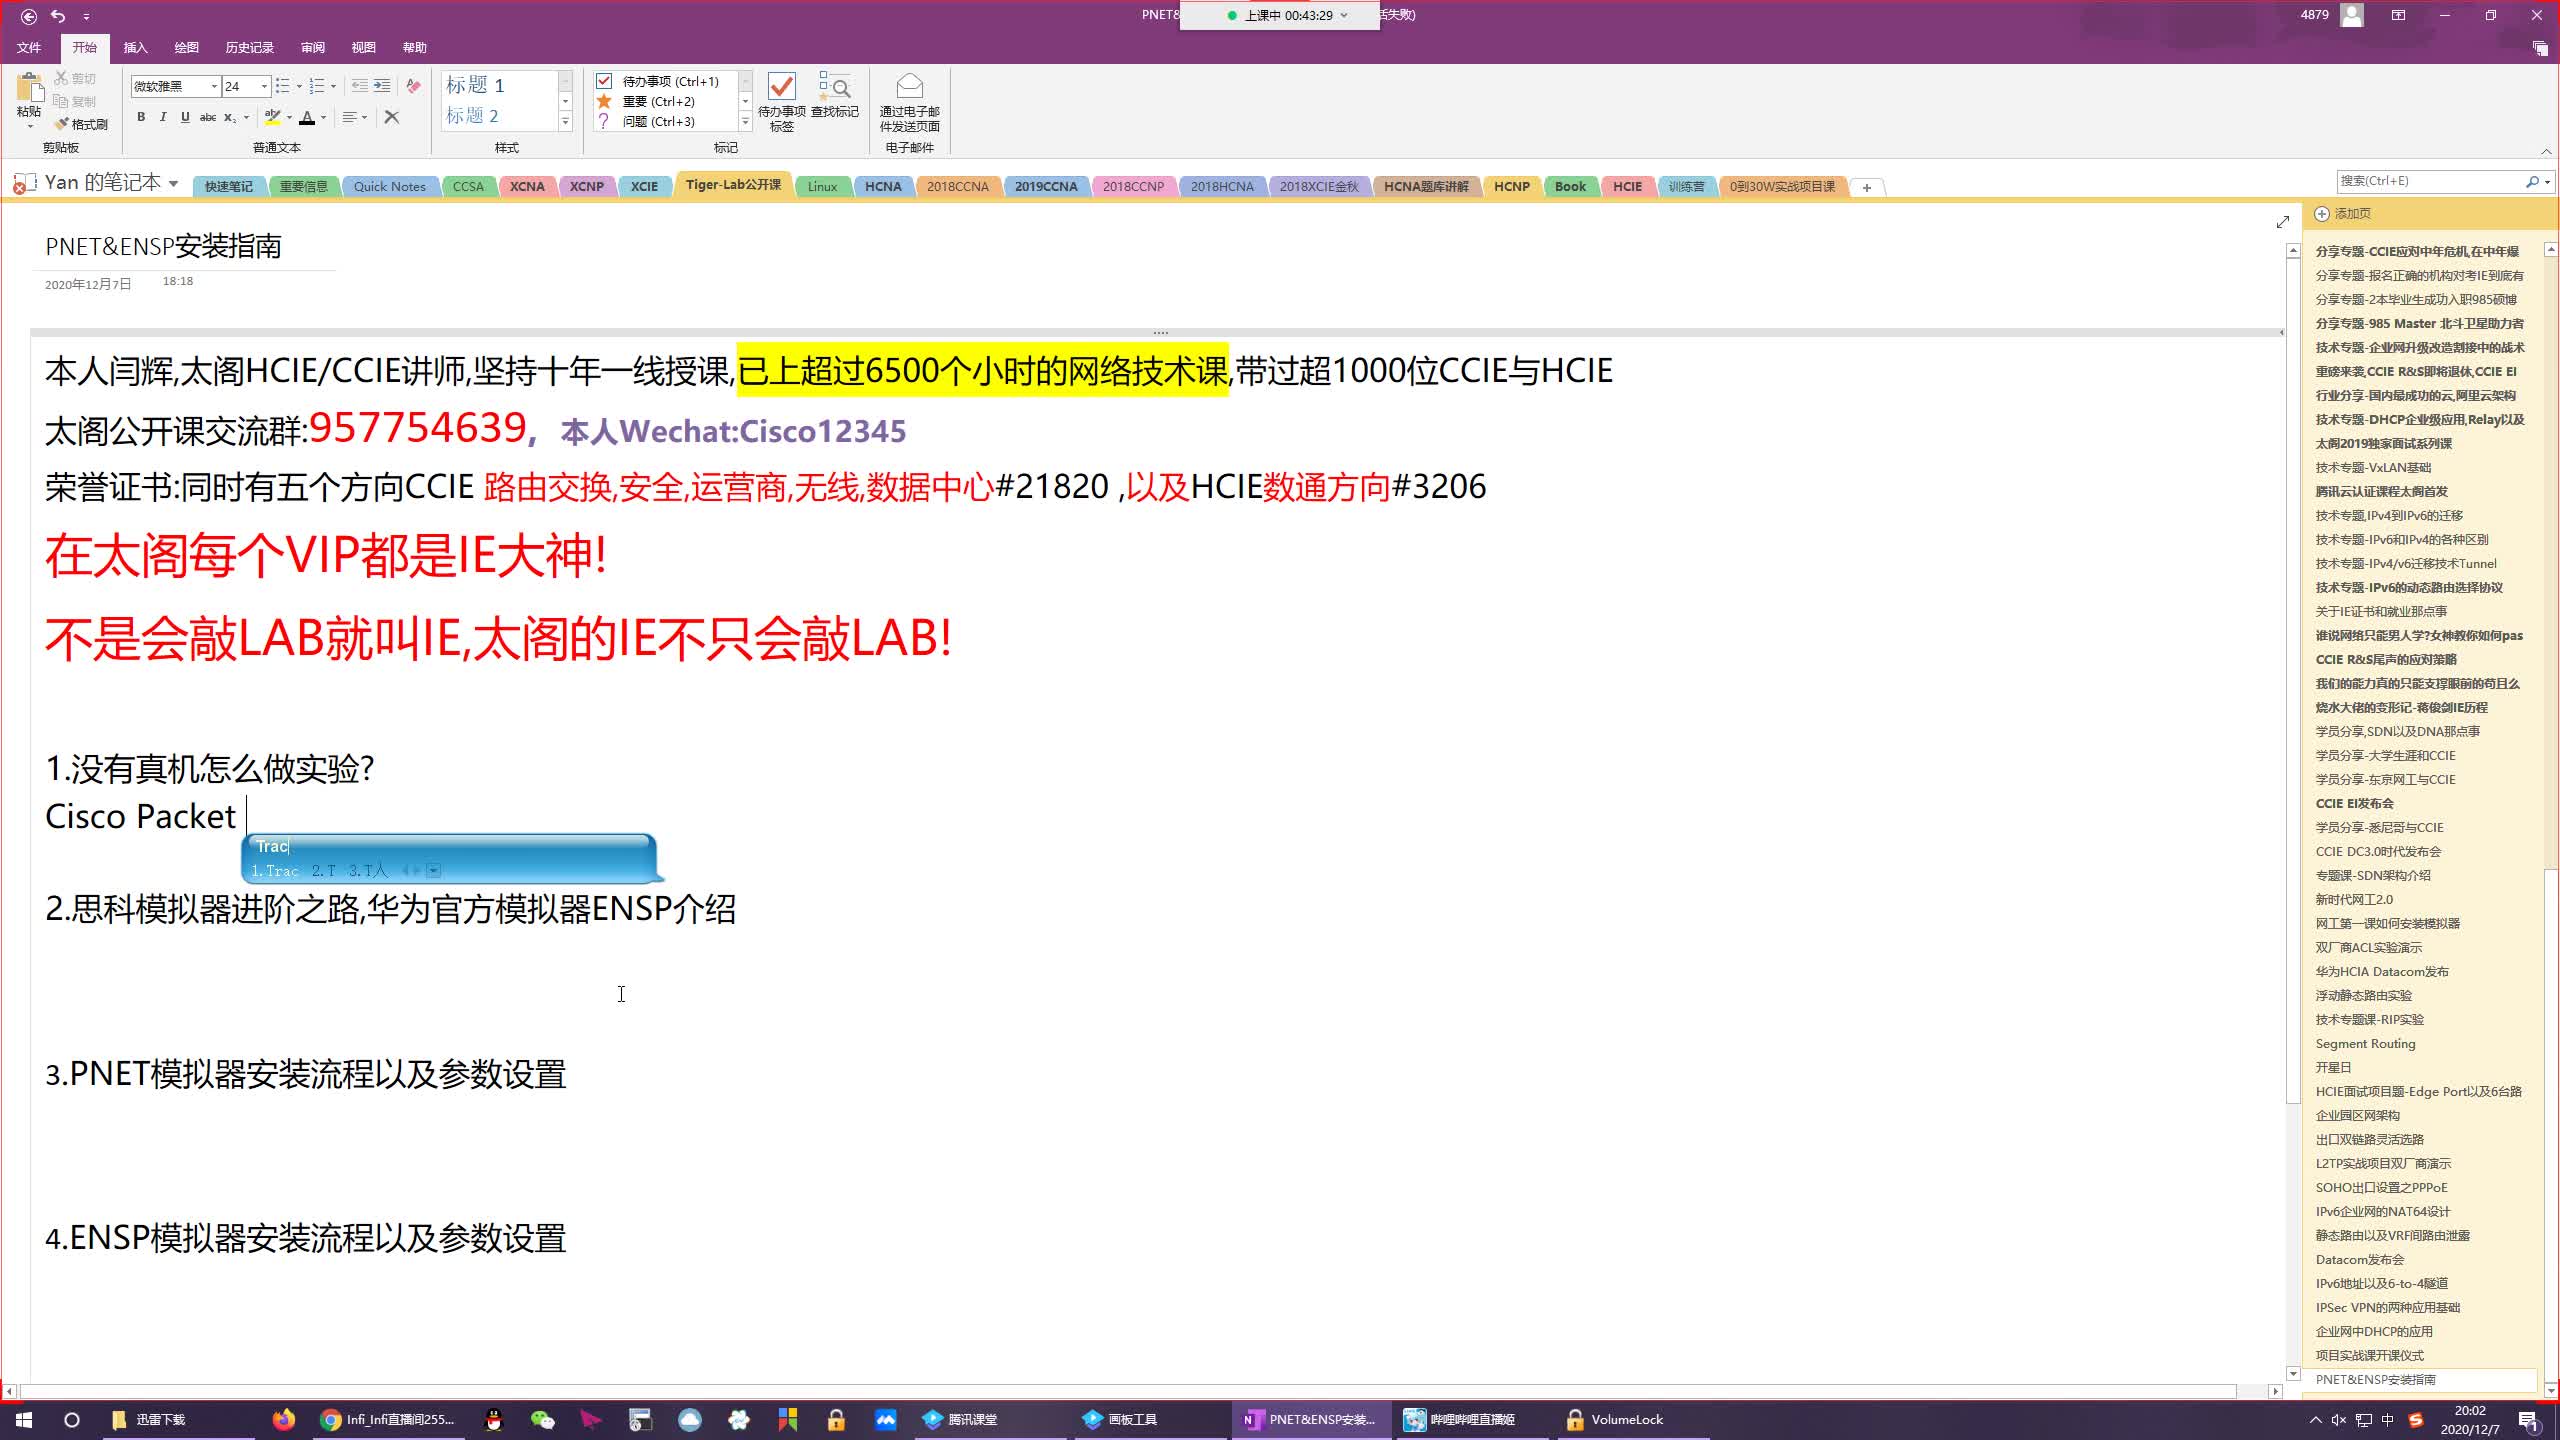Open Find Tags (查找标记)
Screen dimensions: 2560x1440
pos(834,96)
